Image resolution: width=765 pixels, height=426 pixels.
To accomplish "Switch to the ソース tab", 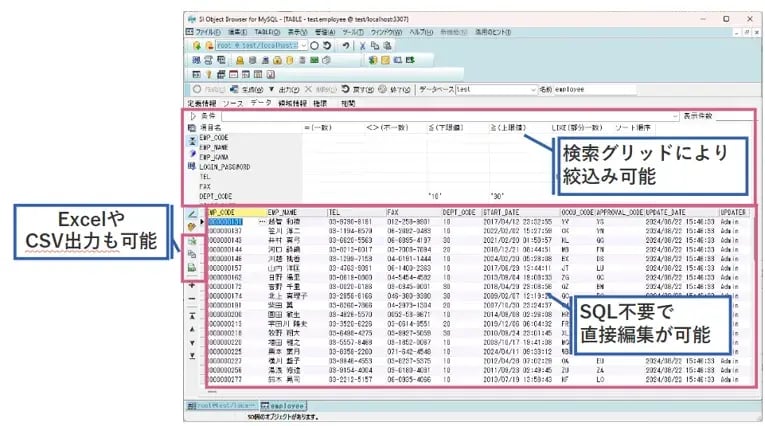I will 232,102.
